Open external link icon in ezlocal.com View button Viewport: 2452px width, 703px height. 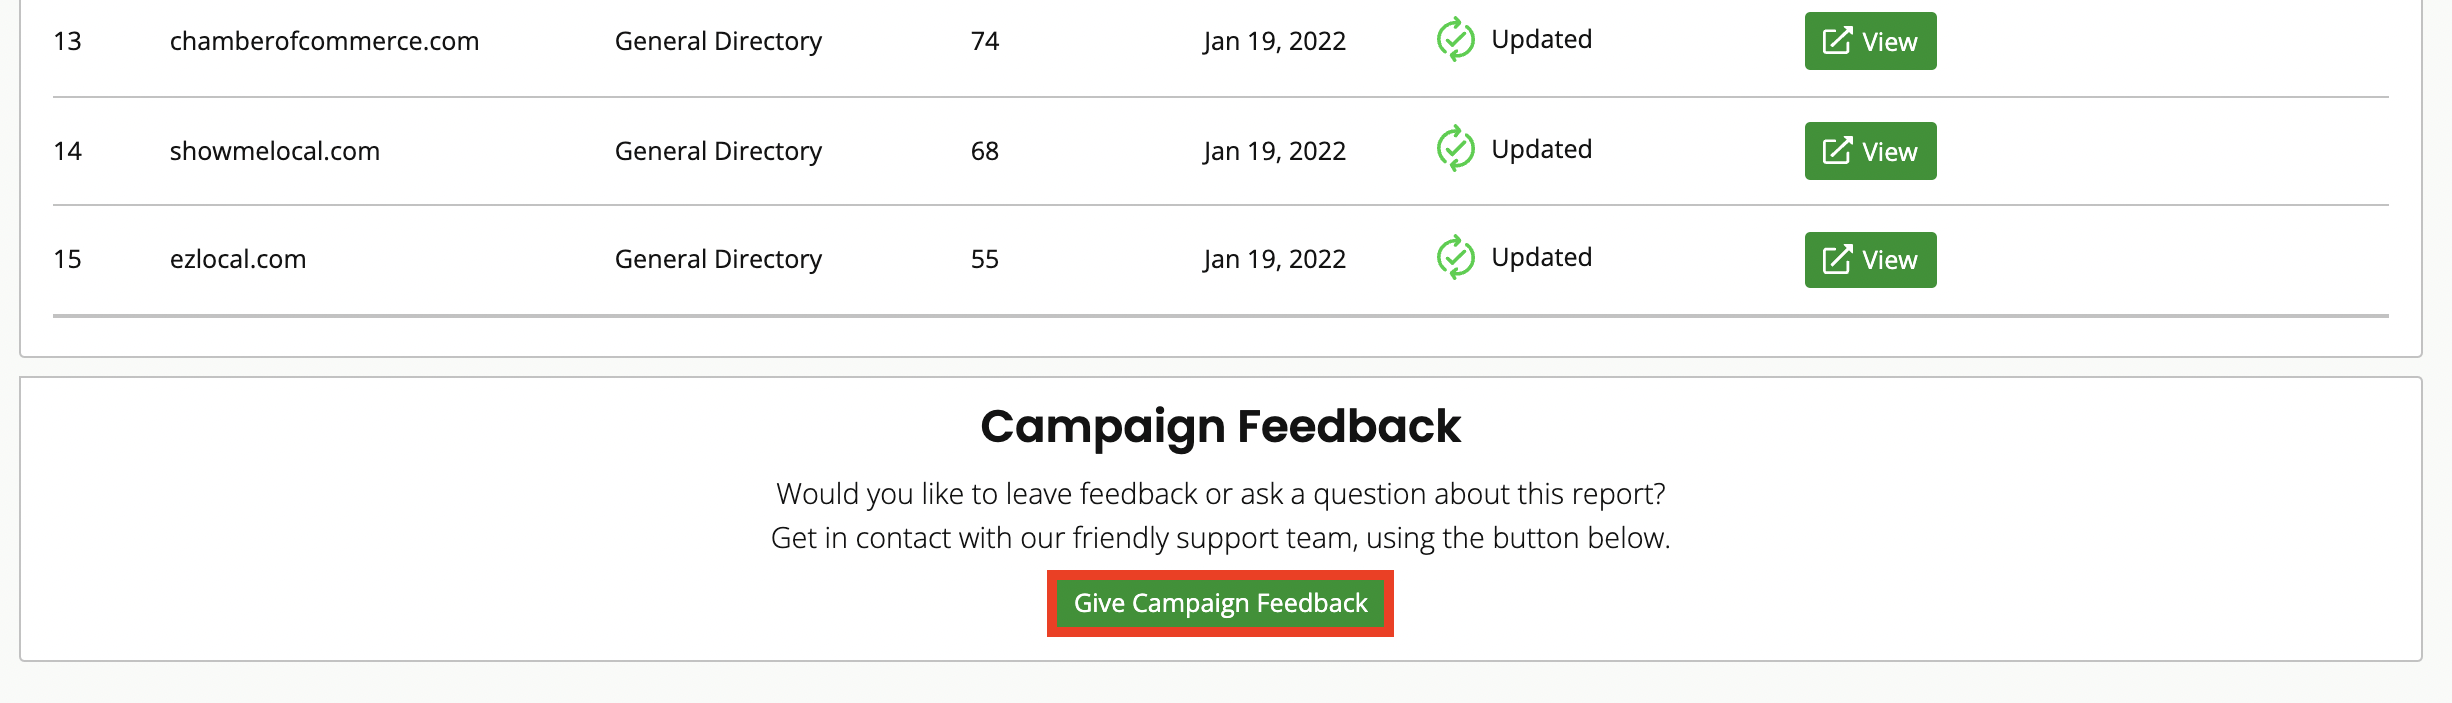tap(1837, 260)
